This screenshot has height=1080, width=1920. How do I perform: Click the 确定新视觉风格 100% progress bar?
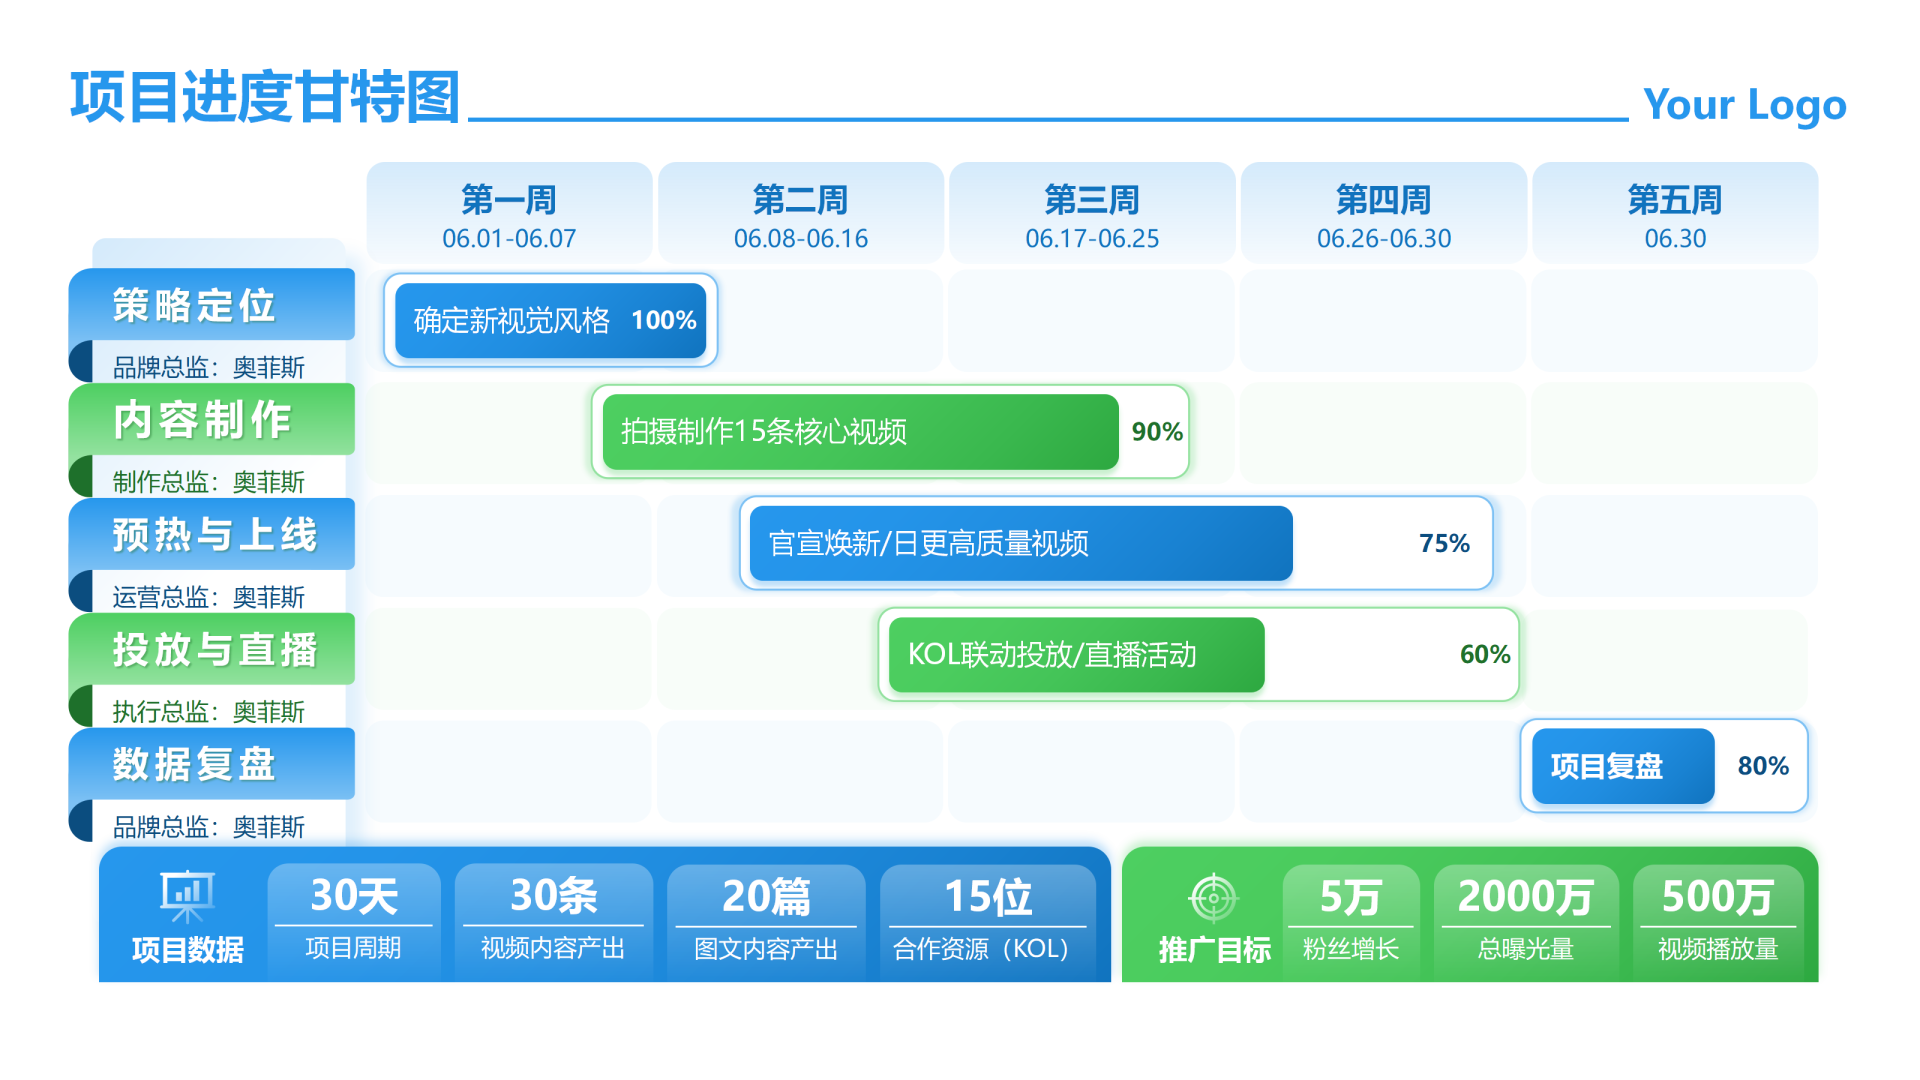click(x=551, y=321)
